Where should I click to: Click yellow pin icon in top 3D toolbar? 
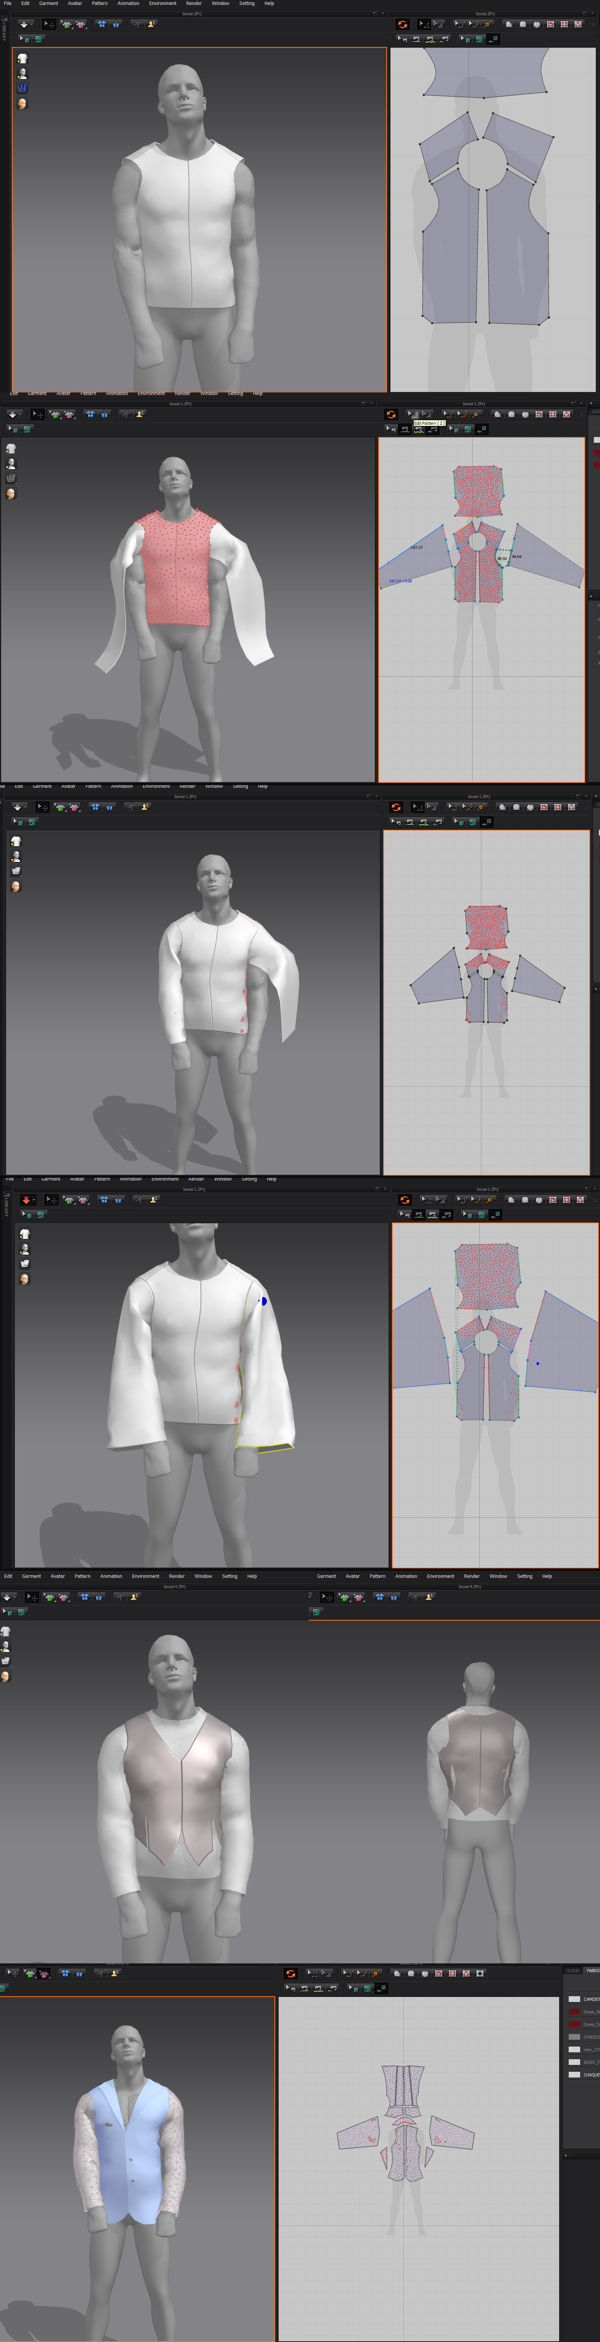(151, 24)
